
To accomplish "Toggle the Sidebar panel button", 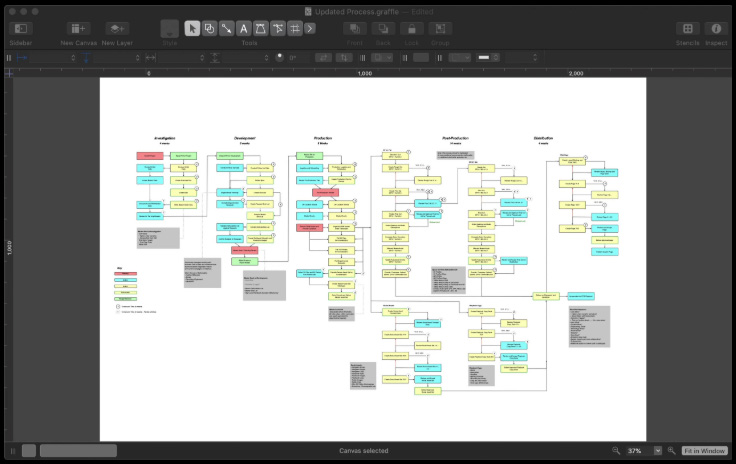I will pyautogui.click(x=21, y=29).
